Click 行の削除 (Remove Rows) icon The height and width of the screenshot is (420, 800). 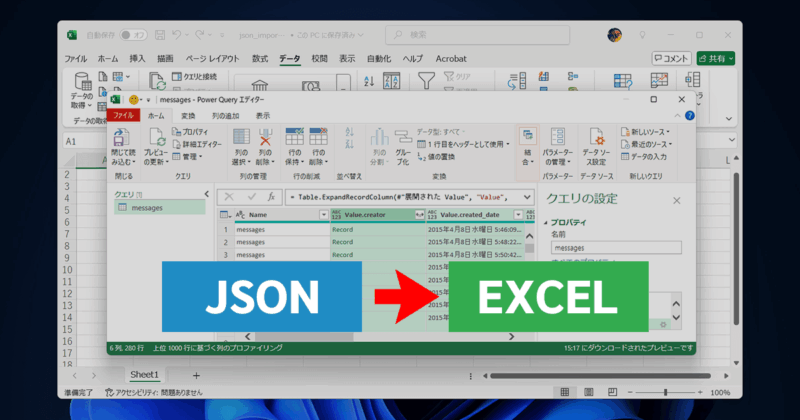click(x=318, y=137)
